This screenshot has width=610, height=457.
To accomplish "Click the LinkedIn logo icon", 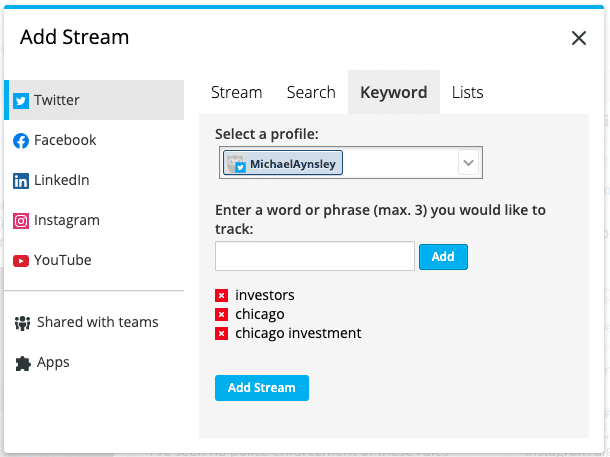I will [21, 181].
